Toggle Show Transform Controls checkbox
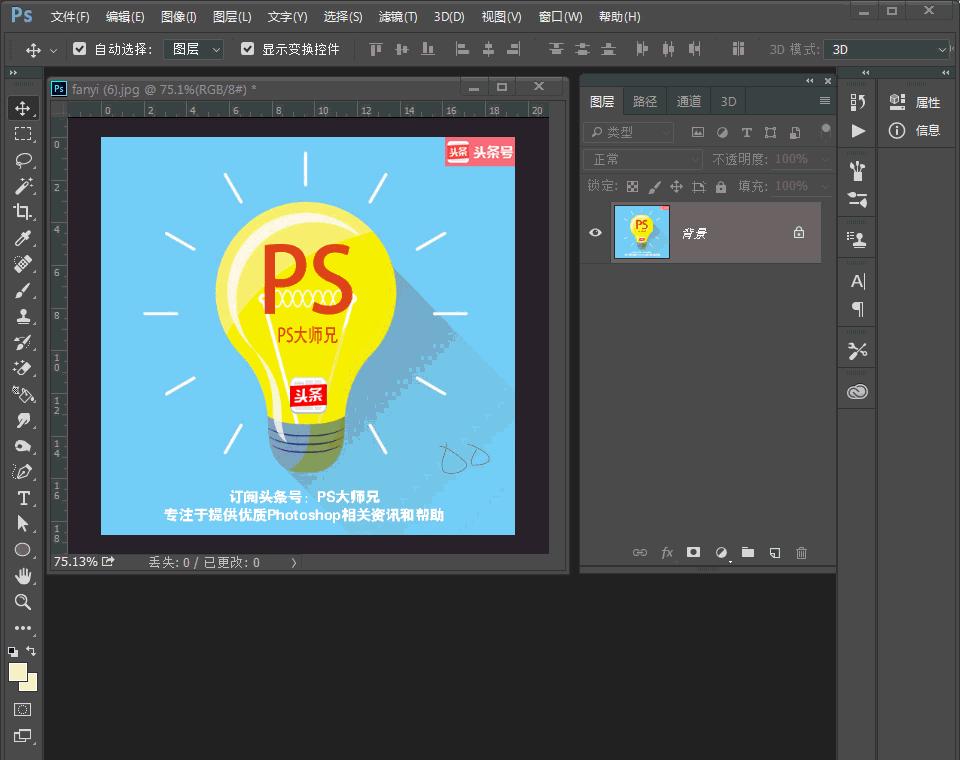The width and height of the screenshot is (960, 760). (247, 48)
